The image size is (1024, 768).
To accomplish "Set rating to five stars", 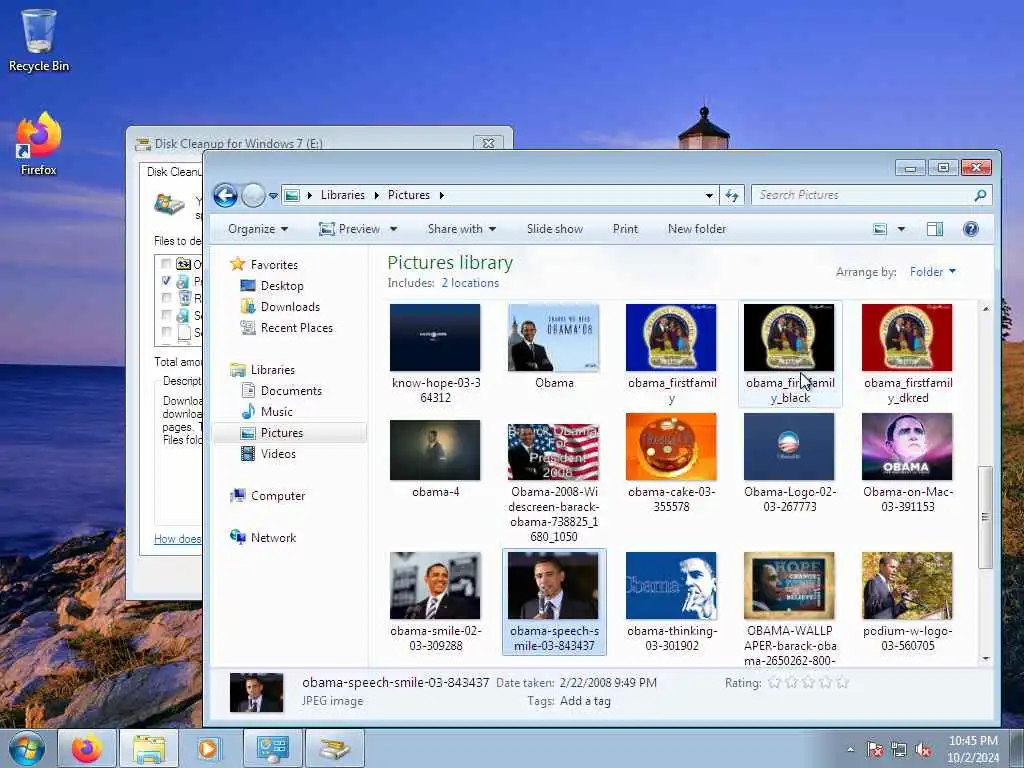I will click(x=842, y=682).
